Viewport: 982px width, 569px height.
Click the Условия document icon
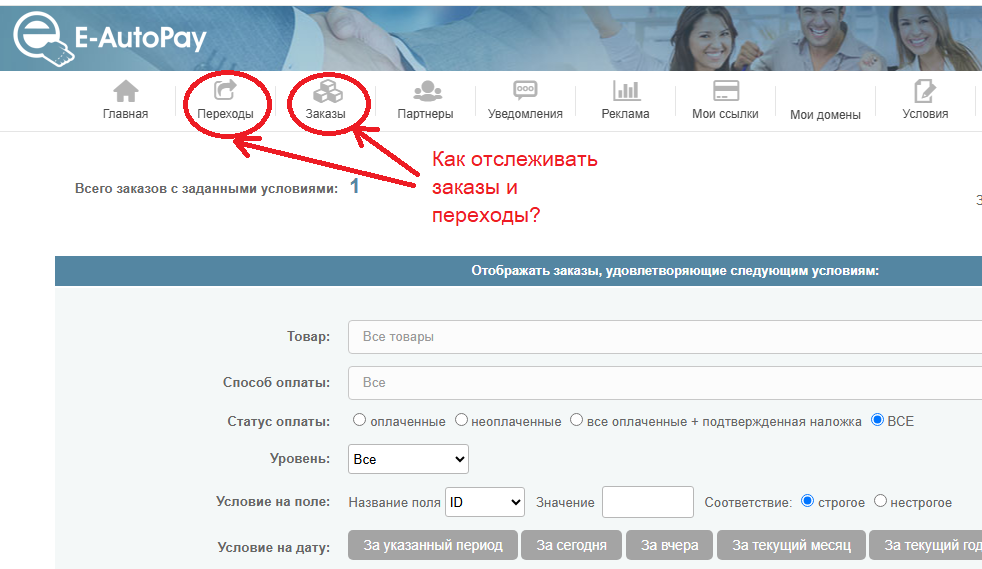coord(924,91)
